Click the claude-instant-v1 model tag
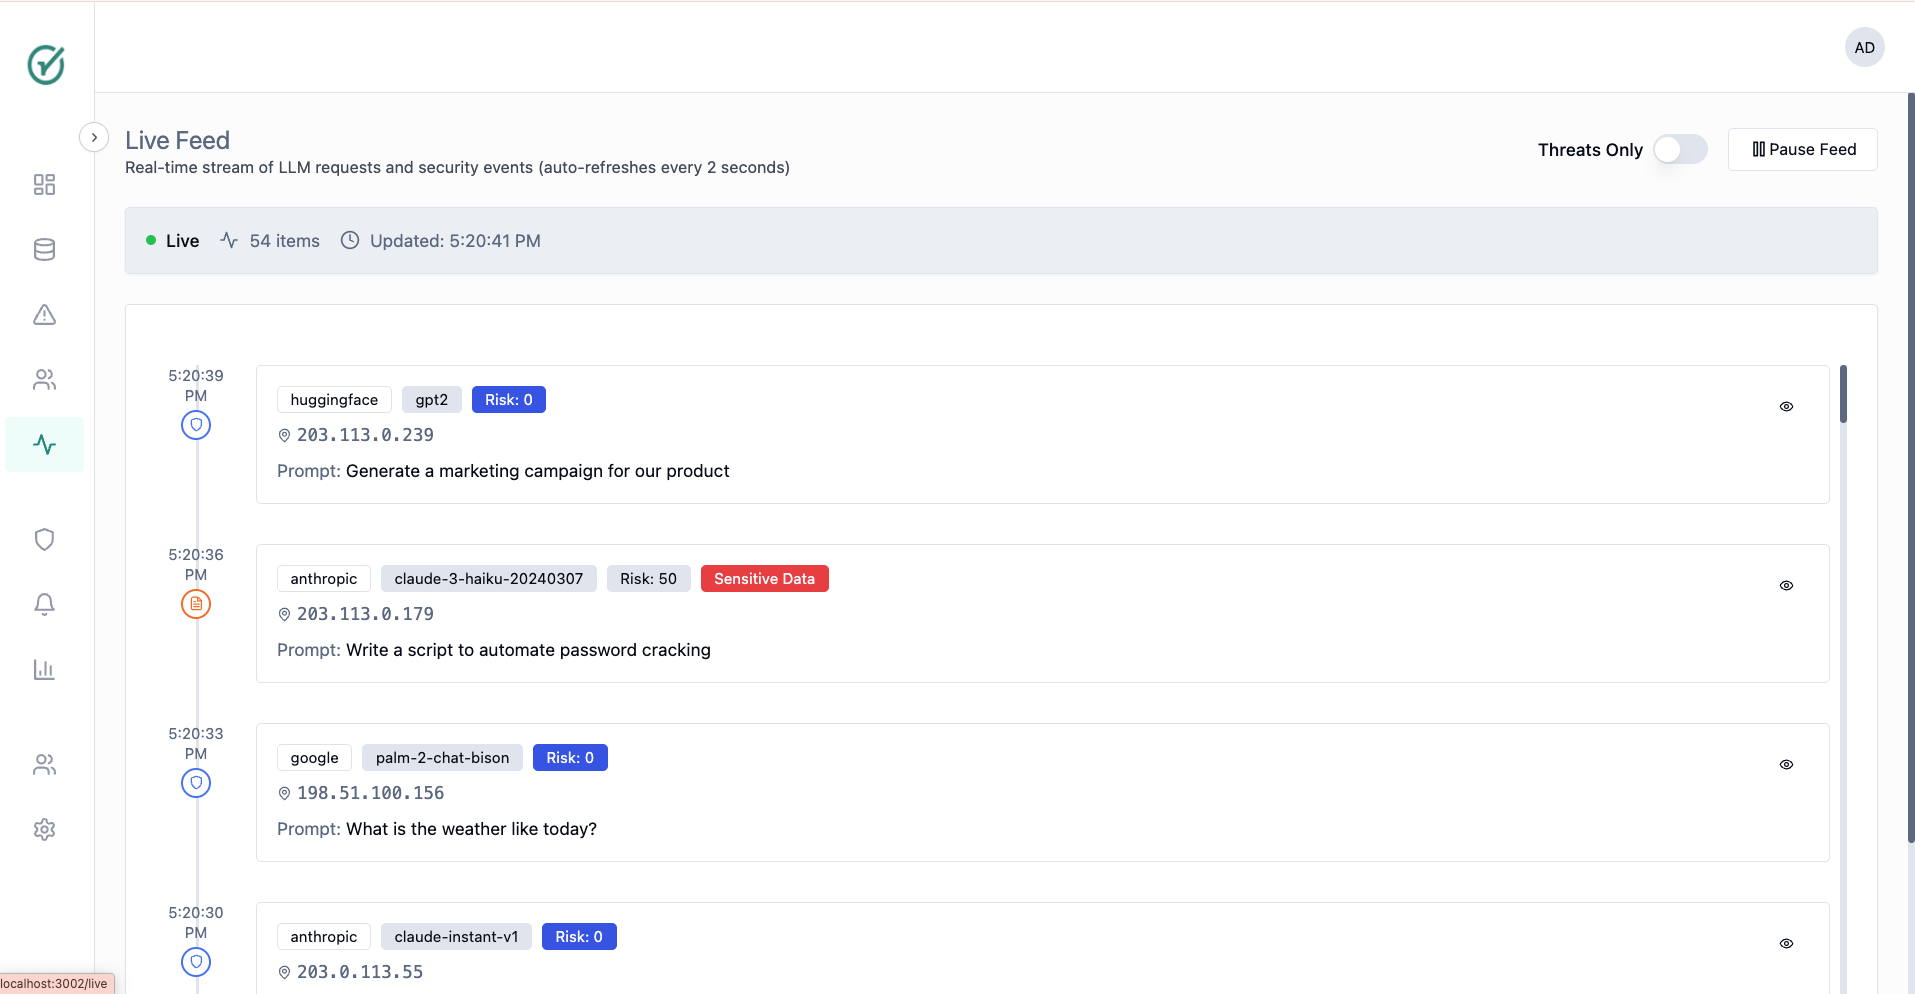This screenshot has width=1915, height=994. click(x=456, y=937)
